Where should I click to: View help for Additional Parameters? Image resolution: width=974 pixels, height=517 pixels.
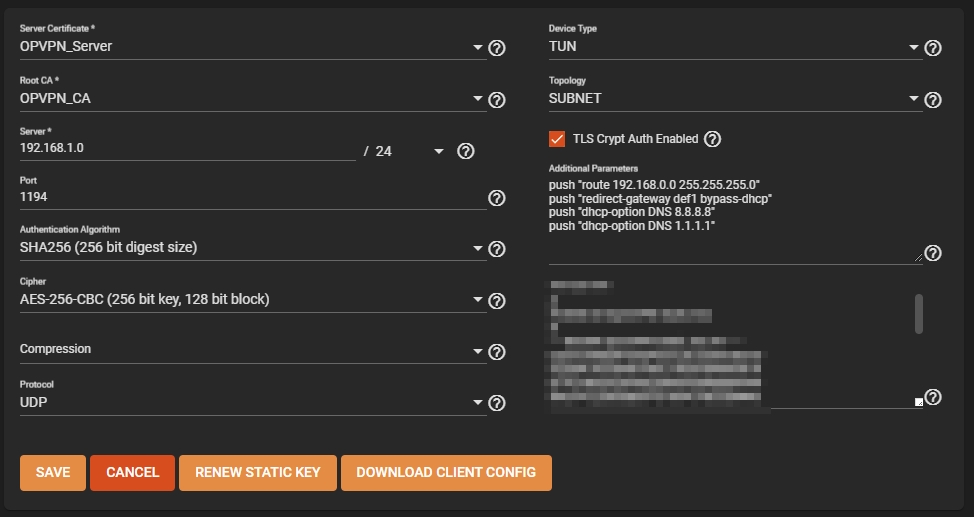point(933,253)
